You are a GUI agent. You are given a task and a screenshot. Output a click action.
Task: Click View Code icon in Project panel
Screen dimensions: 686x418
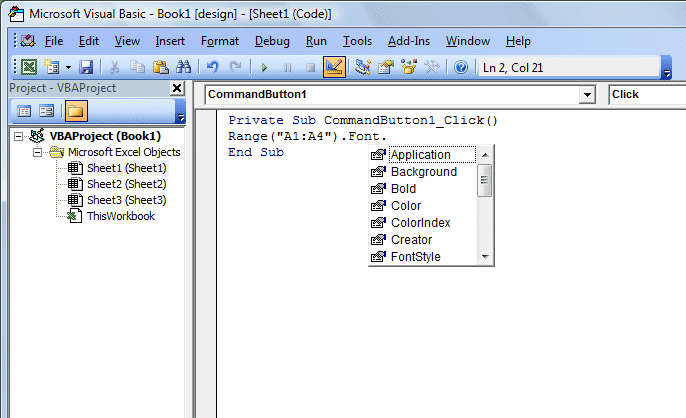(24, 111)
